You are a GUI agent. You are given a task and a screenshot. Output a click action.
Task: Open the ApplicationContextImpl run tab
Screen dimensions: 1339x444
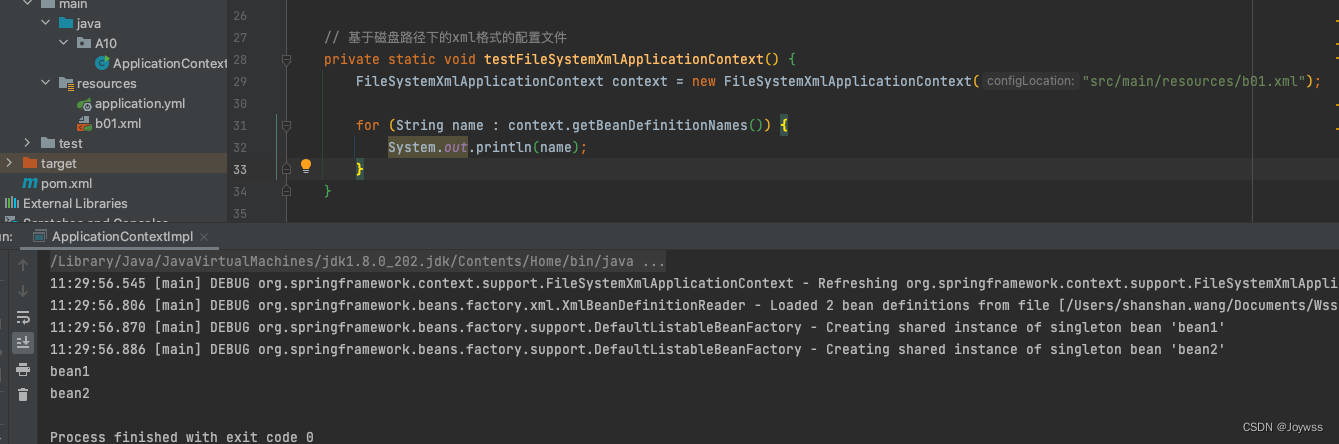(122, 236)
